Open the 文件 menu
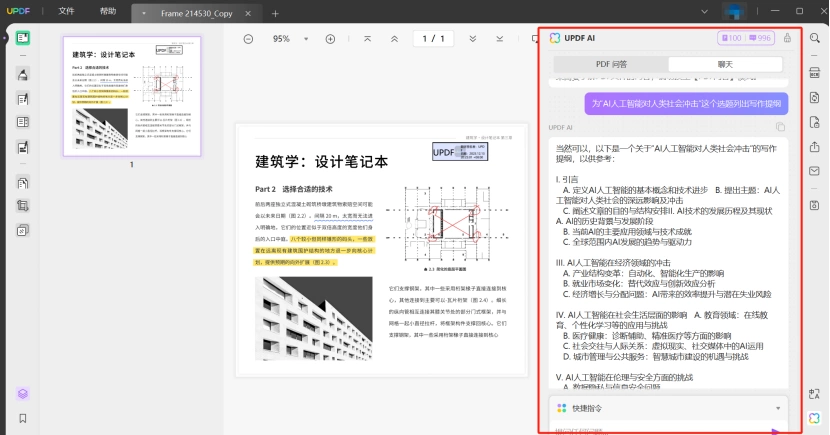The image size is (830, 435). 66,11
